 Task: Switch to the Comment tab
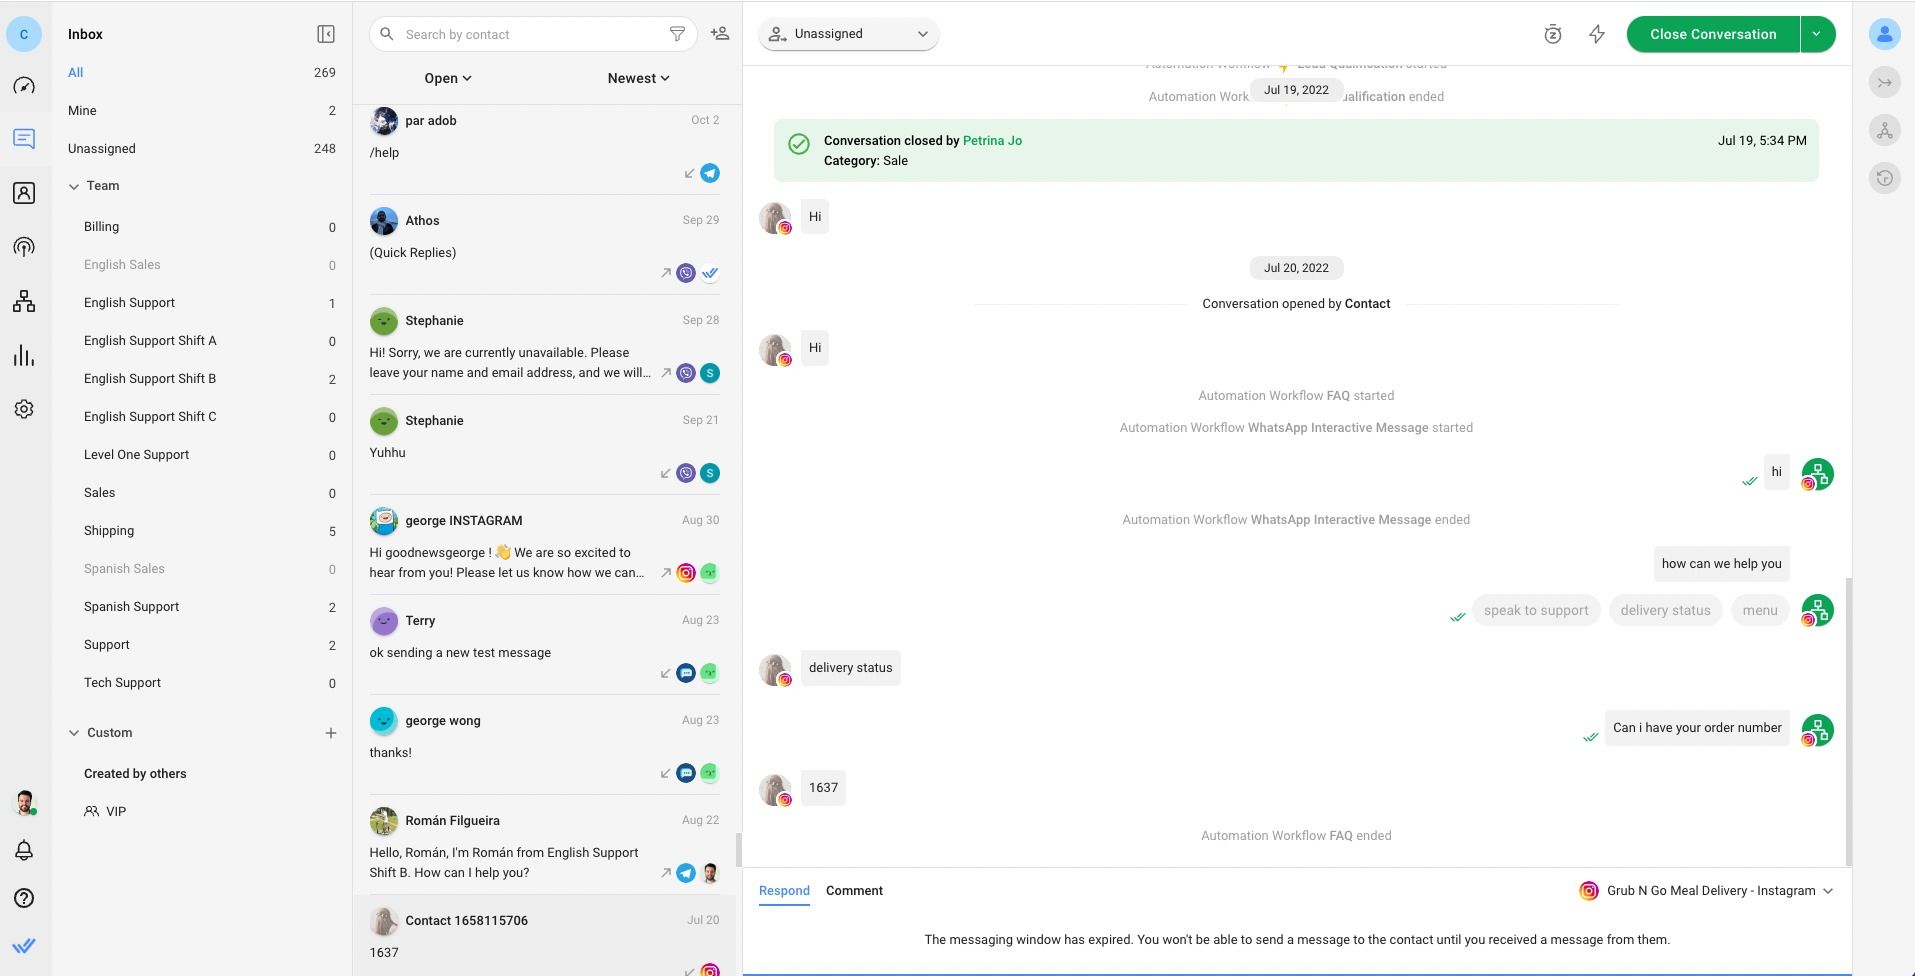coord(854,891)
